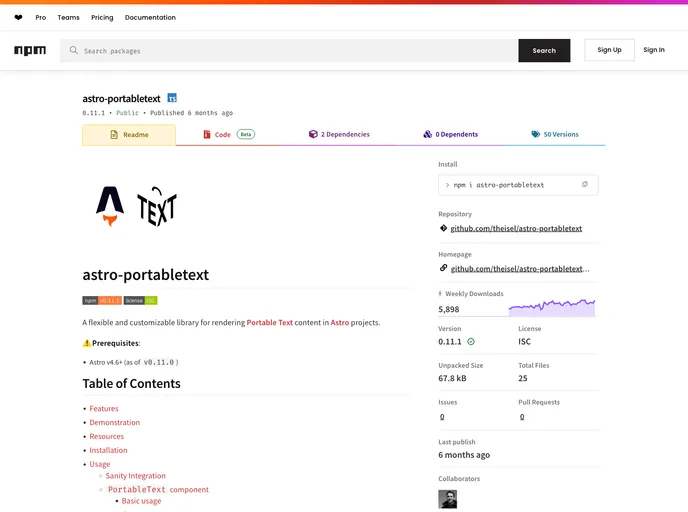Click the weekly downloads sparkline chart
This screenshot has width=688, height=512.
[x=552, y=308]
